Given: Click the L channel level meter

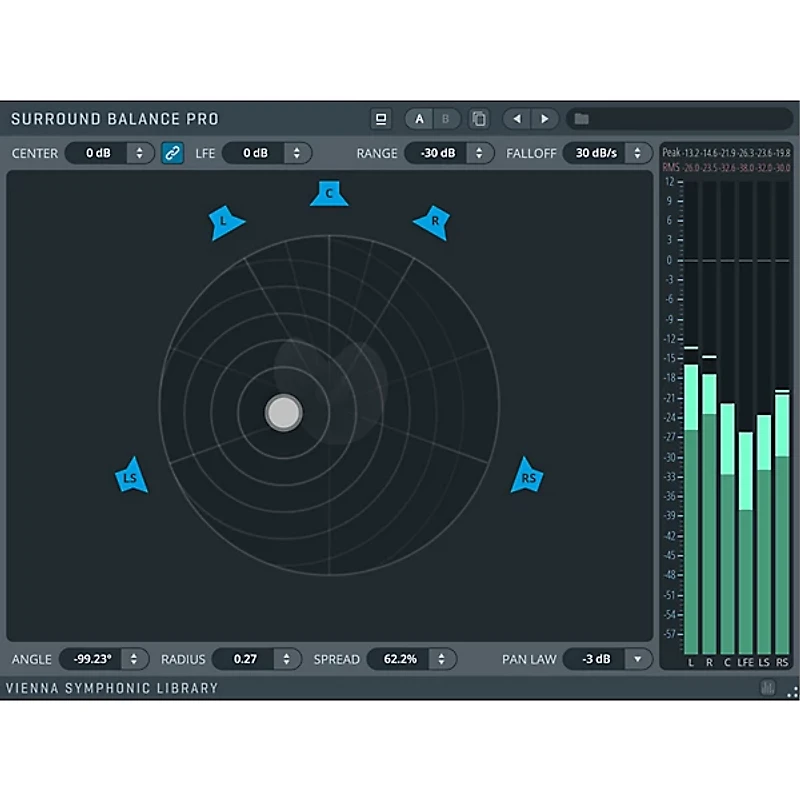Looking at the screenshot, I should [691, 418].
